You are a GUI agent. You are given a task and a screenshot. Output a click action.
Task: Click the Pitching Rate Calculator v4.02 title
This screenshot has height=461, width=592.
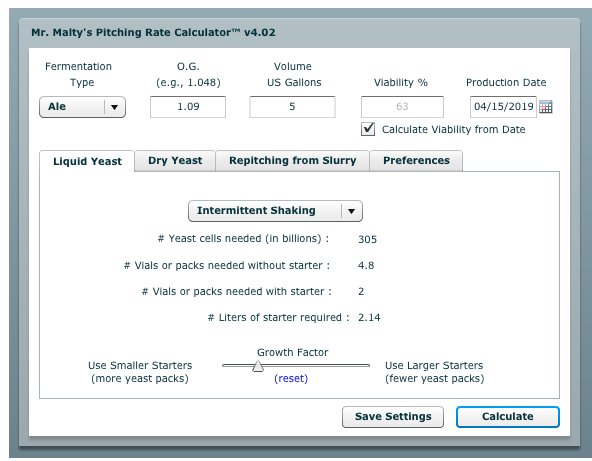point(153,32)
